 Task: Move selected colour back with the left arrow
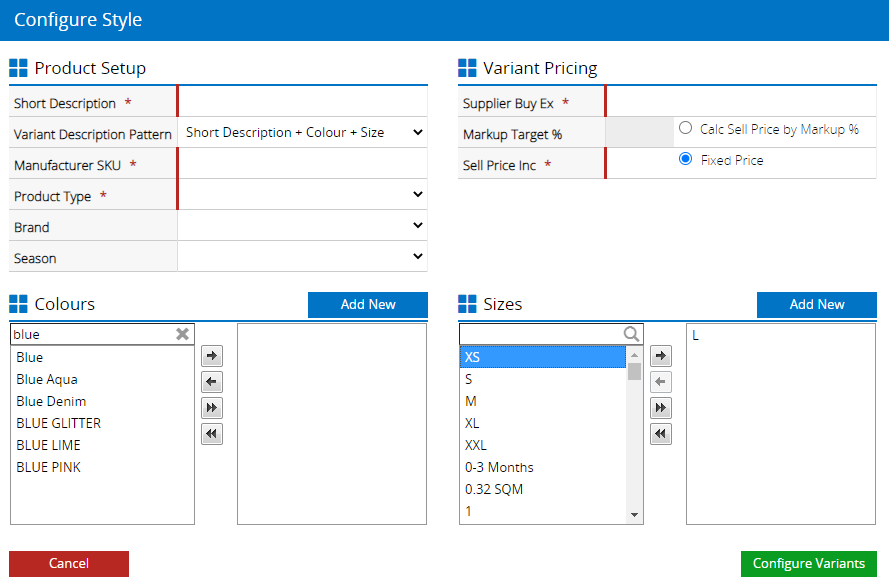[x=211, y=382]
